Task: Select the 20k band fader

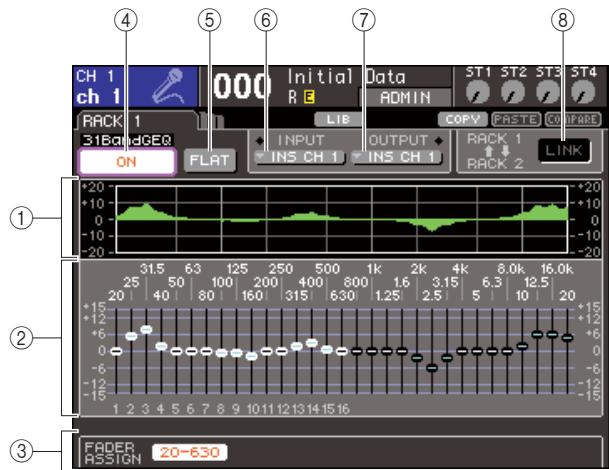Action: tap(567, 338)
